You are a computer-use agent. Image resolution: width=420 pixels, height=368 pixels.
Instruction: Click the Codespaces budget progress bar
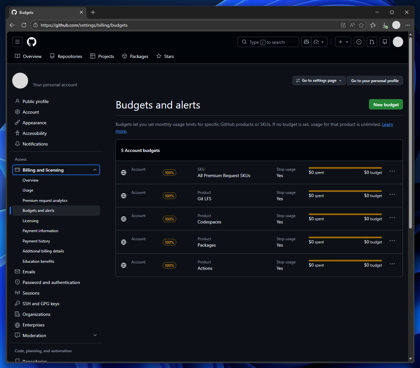[345, 214]
